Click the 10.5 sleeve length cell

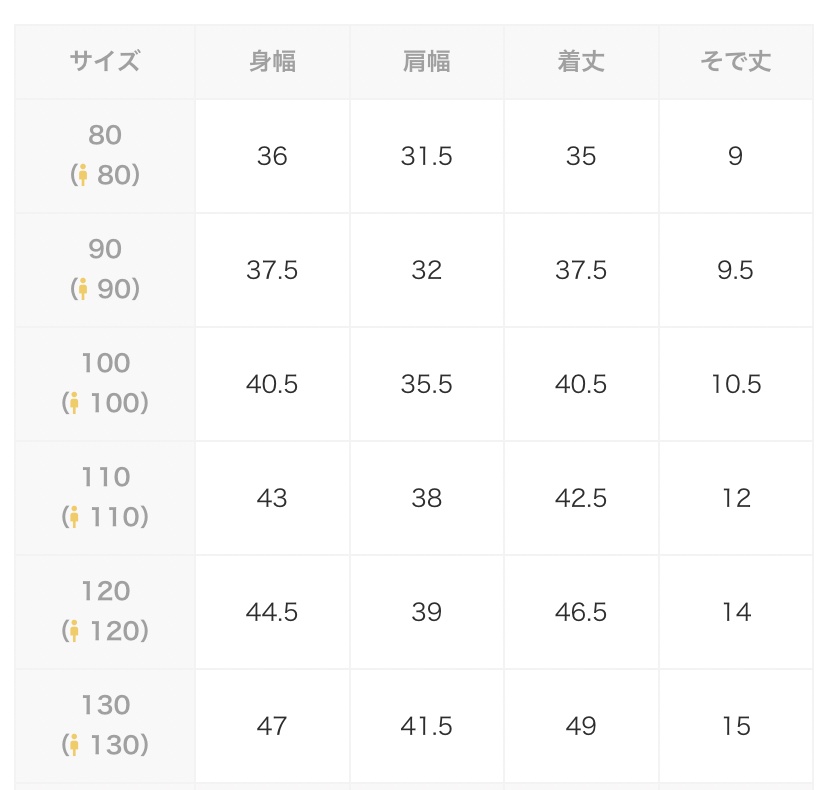(x=736, y=384)
